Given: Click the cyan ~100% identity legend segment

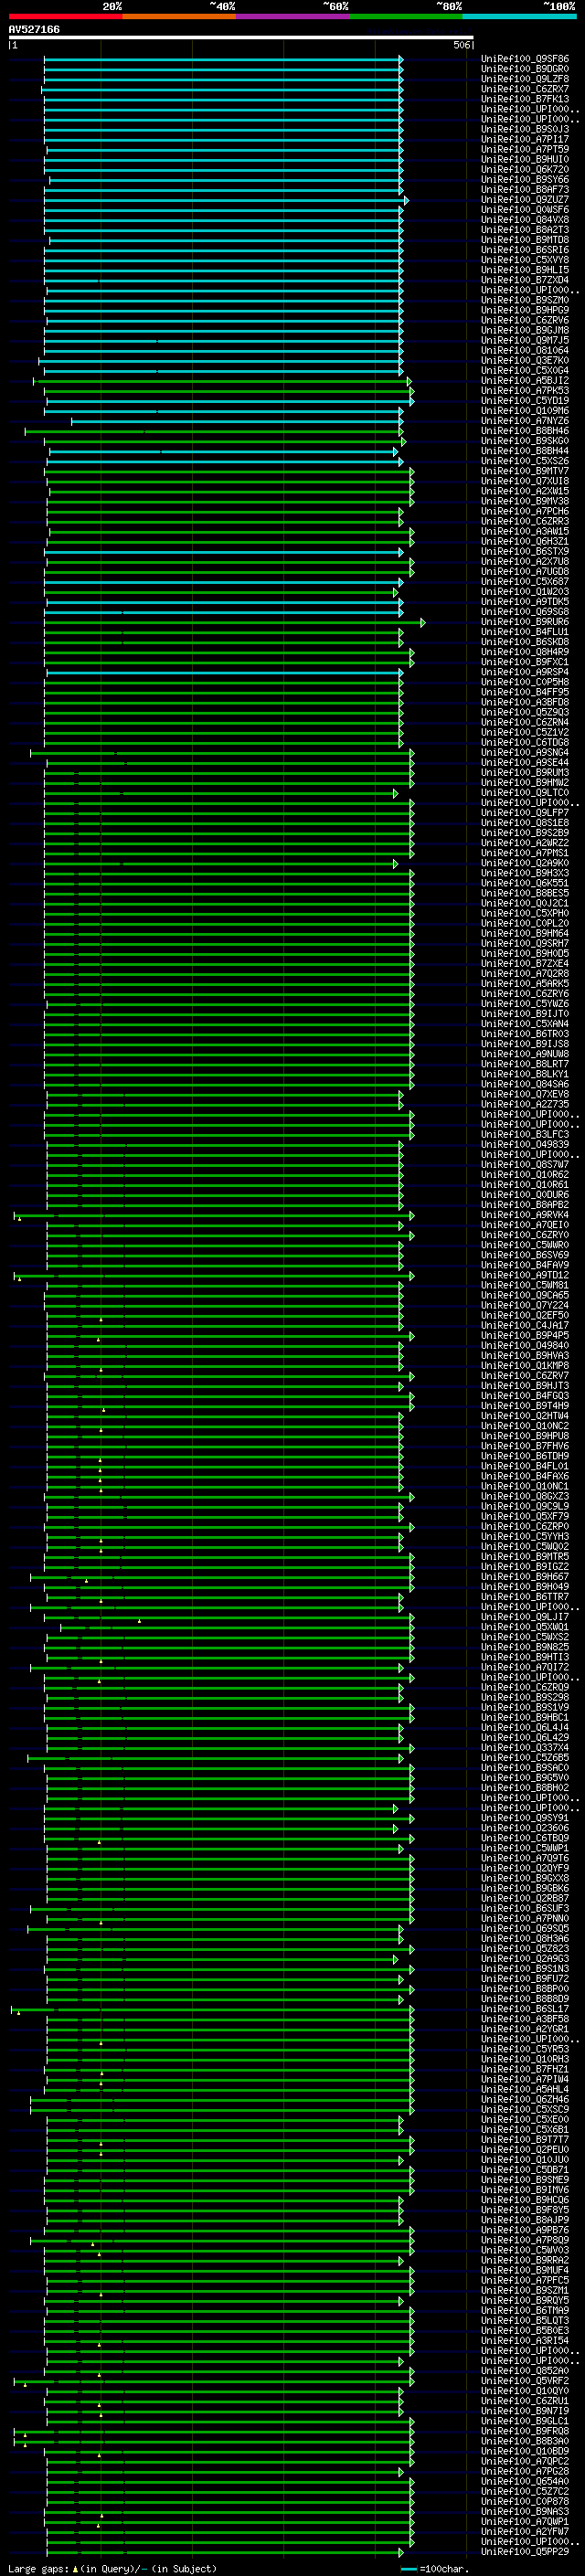Looking at the screenshot, I should pos(520,17).
